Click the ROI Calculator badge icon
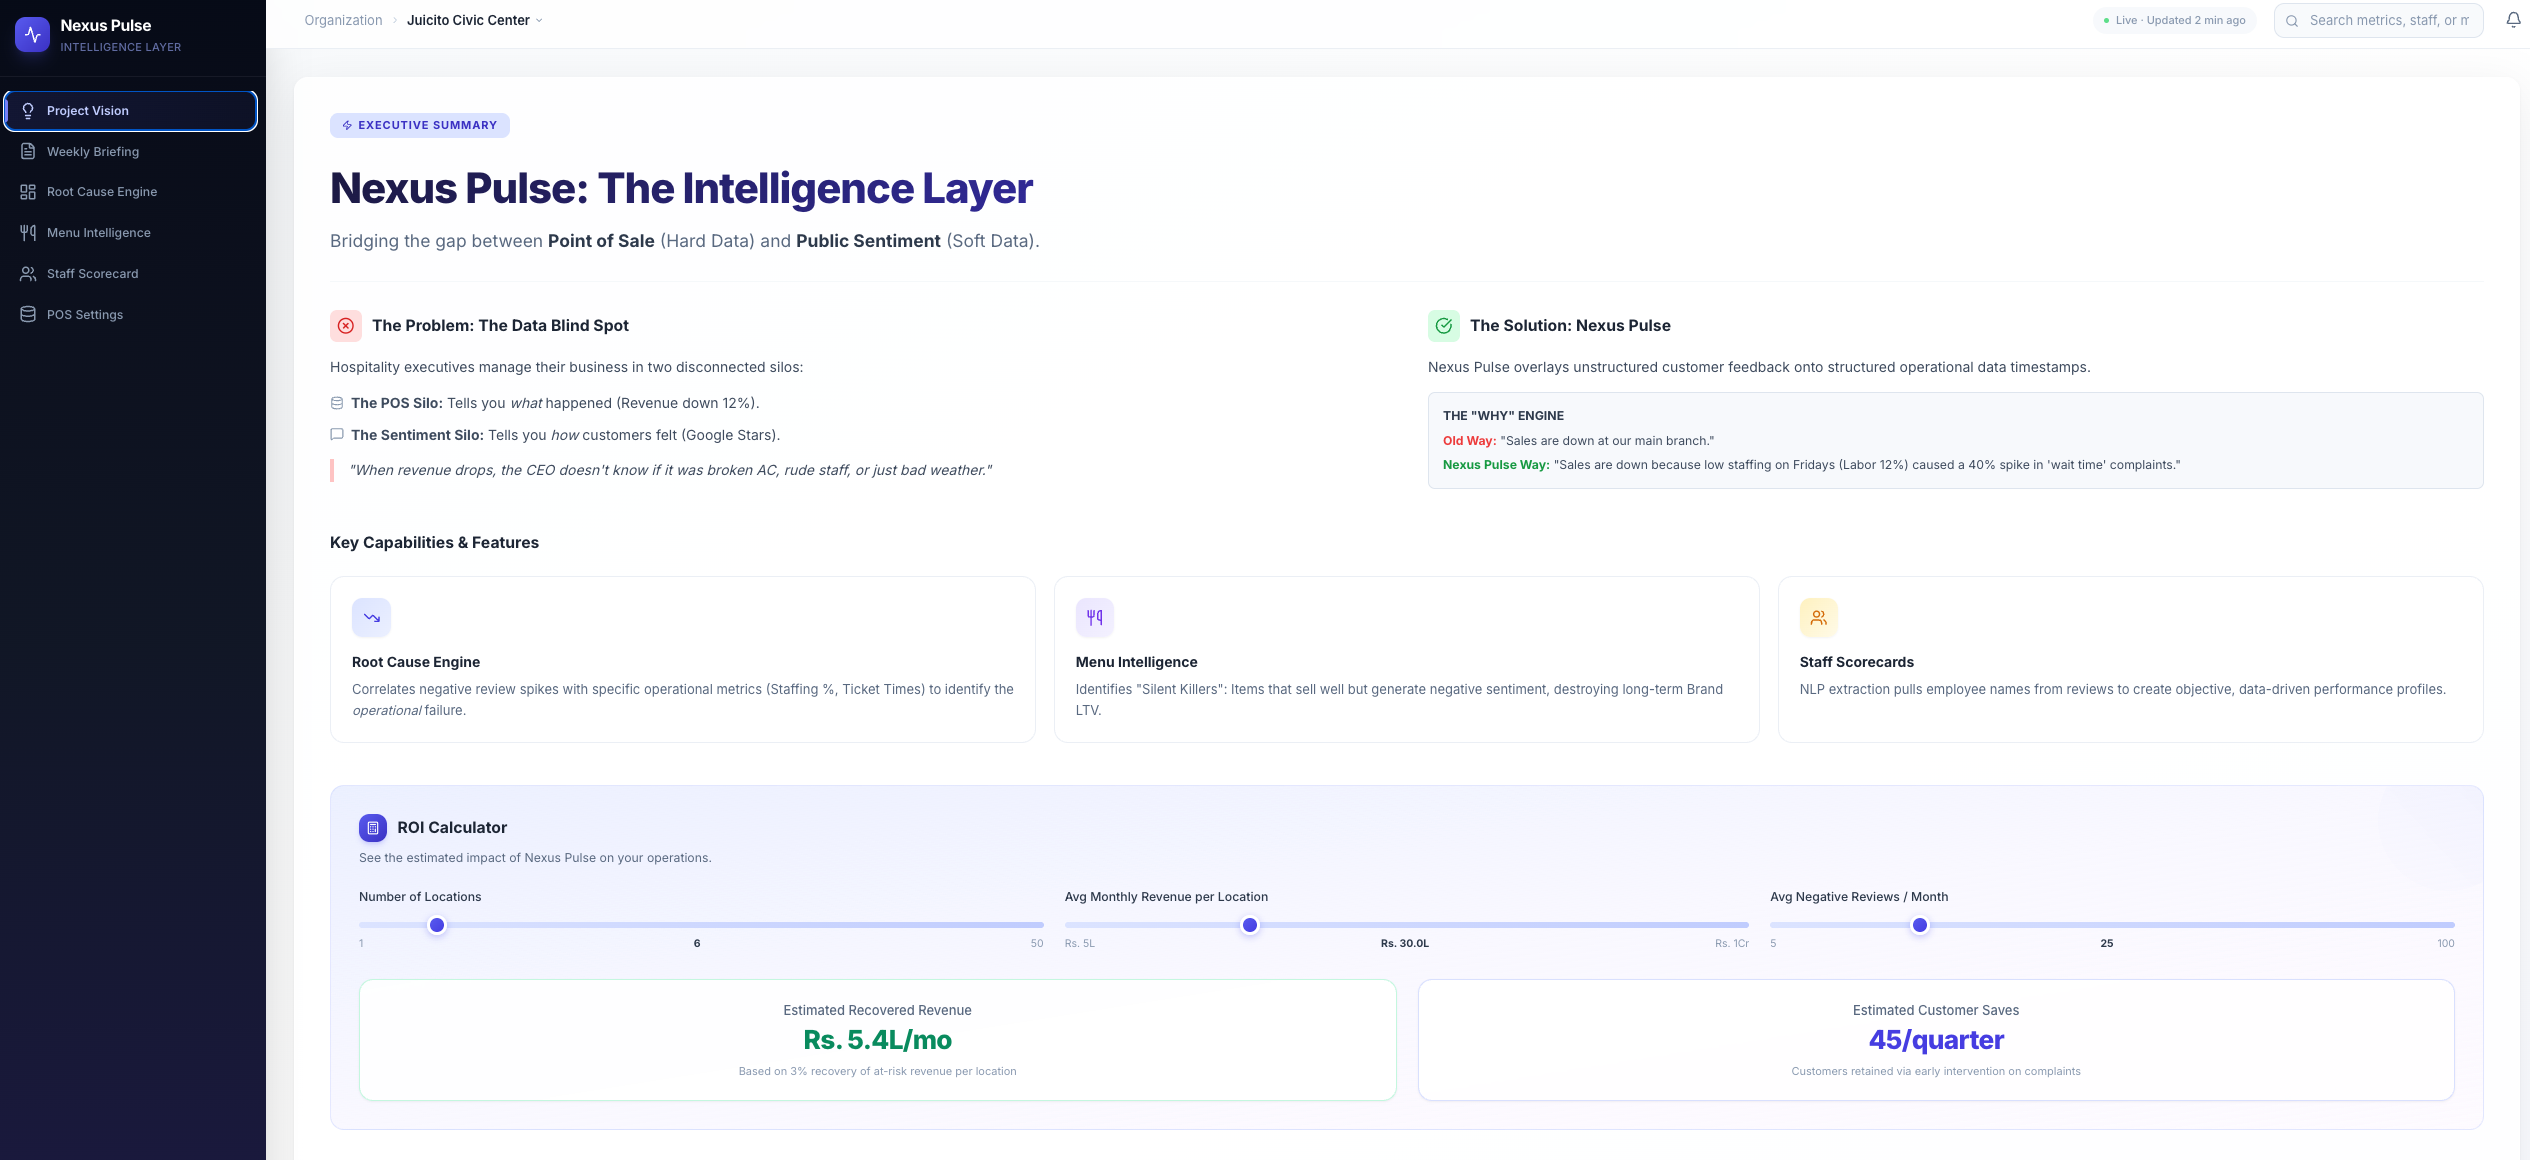Image resolution: width=2530 pixels, height=1160 pixels. pyautogui.click(x=372, y=828)
